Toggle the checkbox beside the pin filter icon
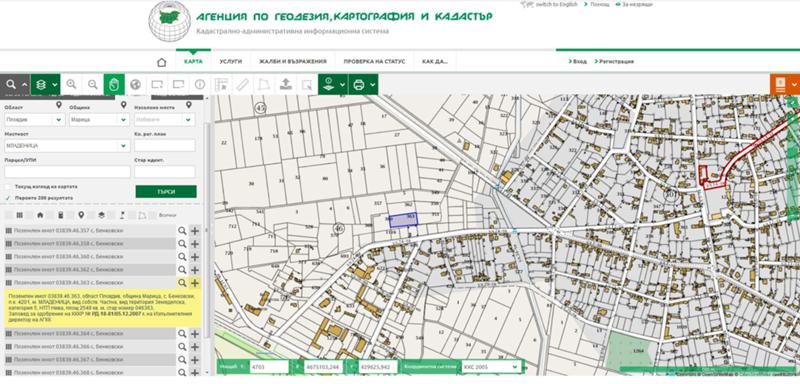Image resolution: width=800 pixels, height=384 pixels. [x=70, y=215]
